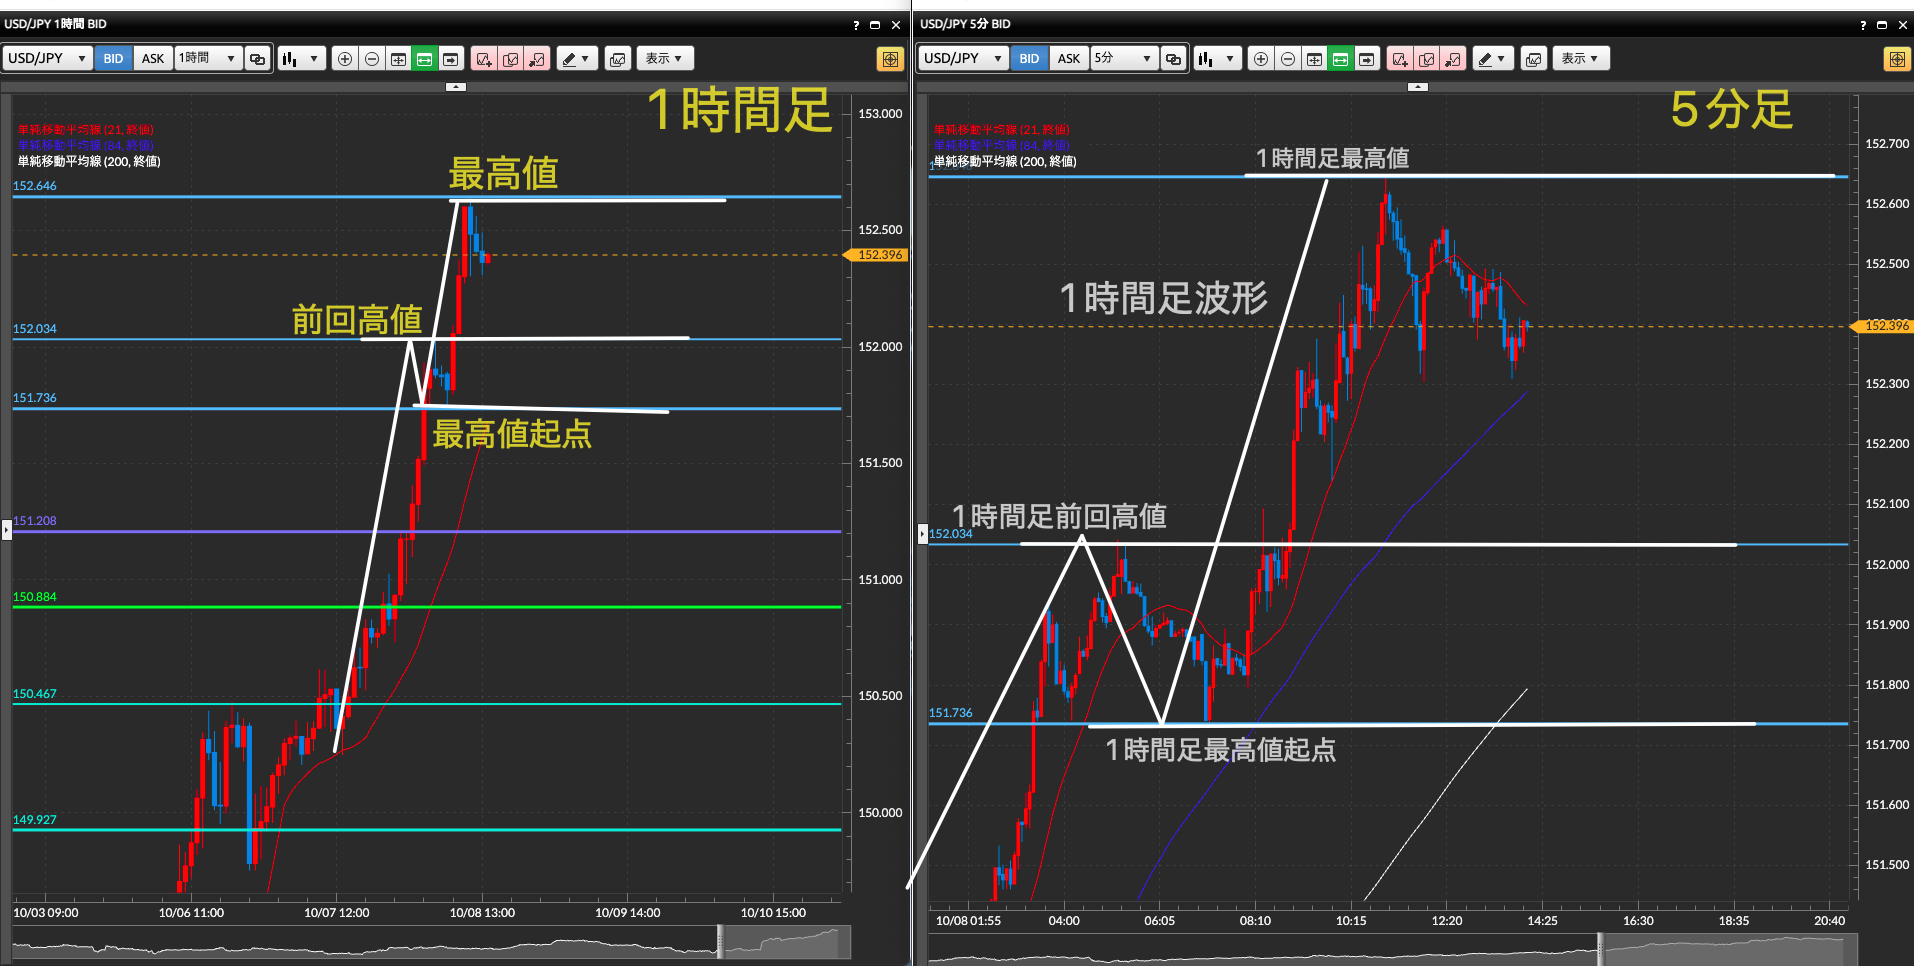Click the chart snapshot icon left of 5-minute 表示

pyautogui.click(x=1533, y=59)
